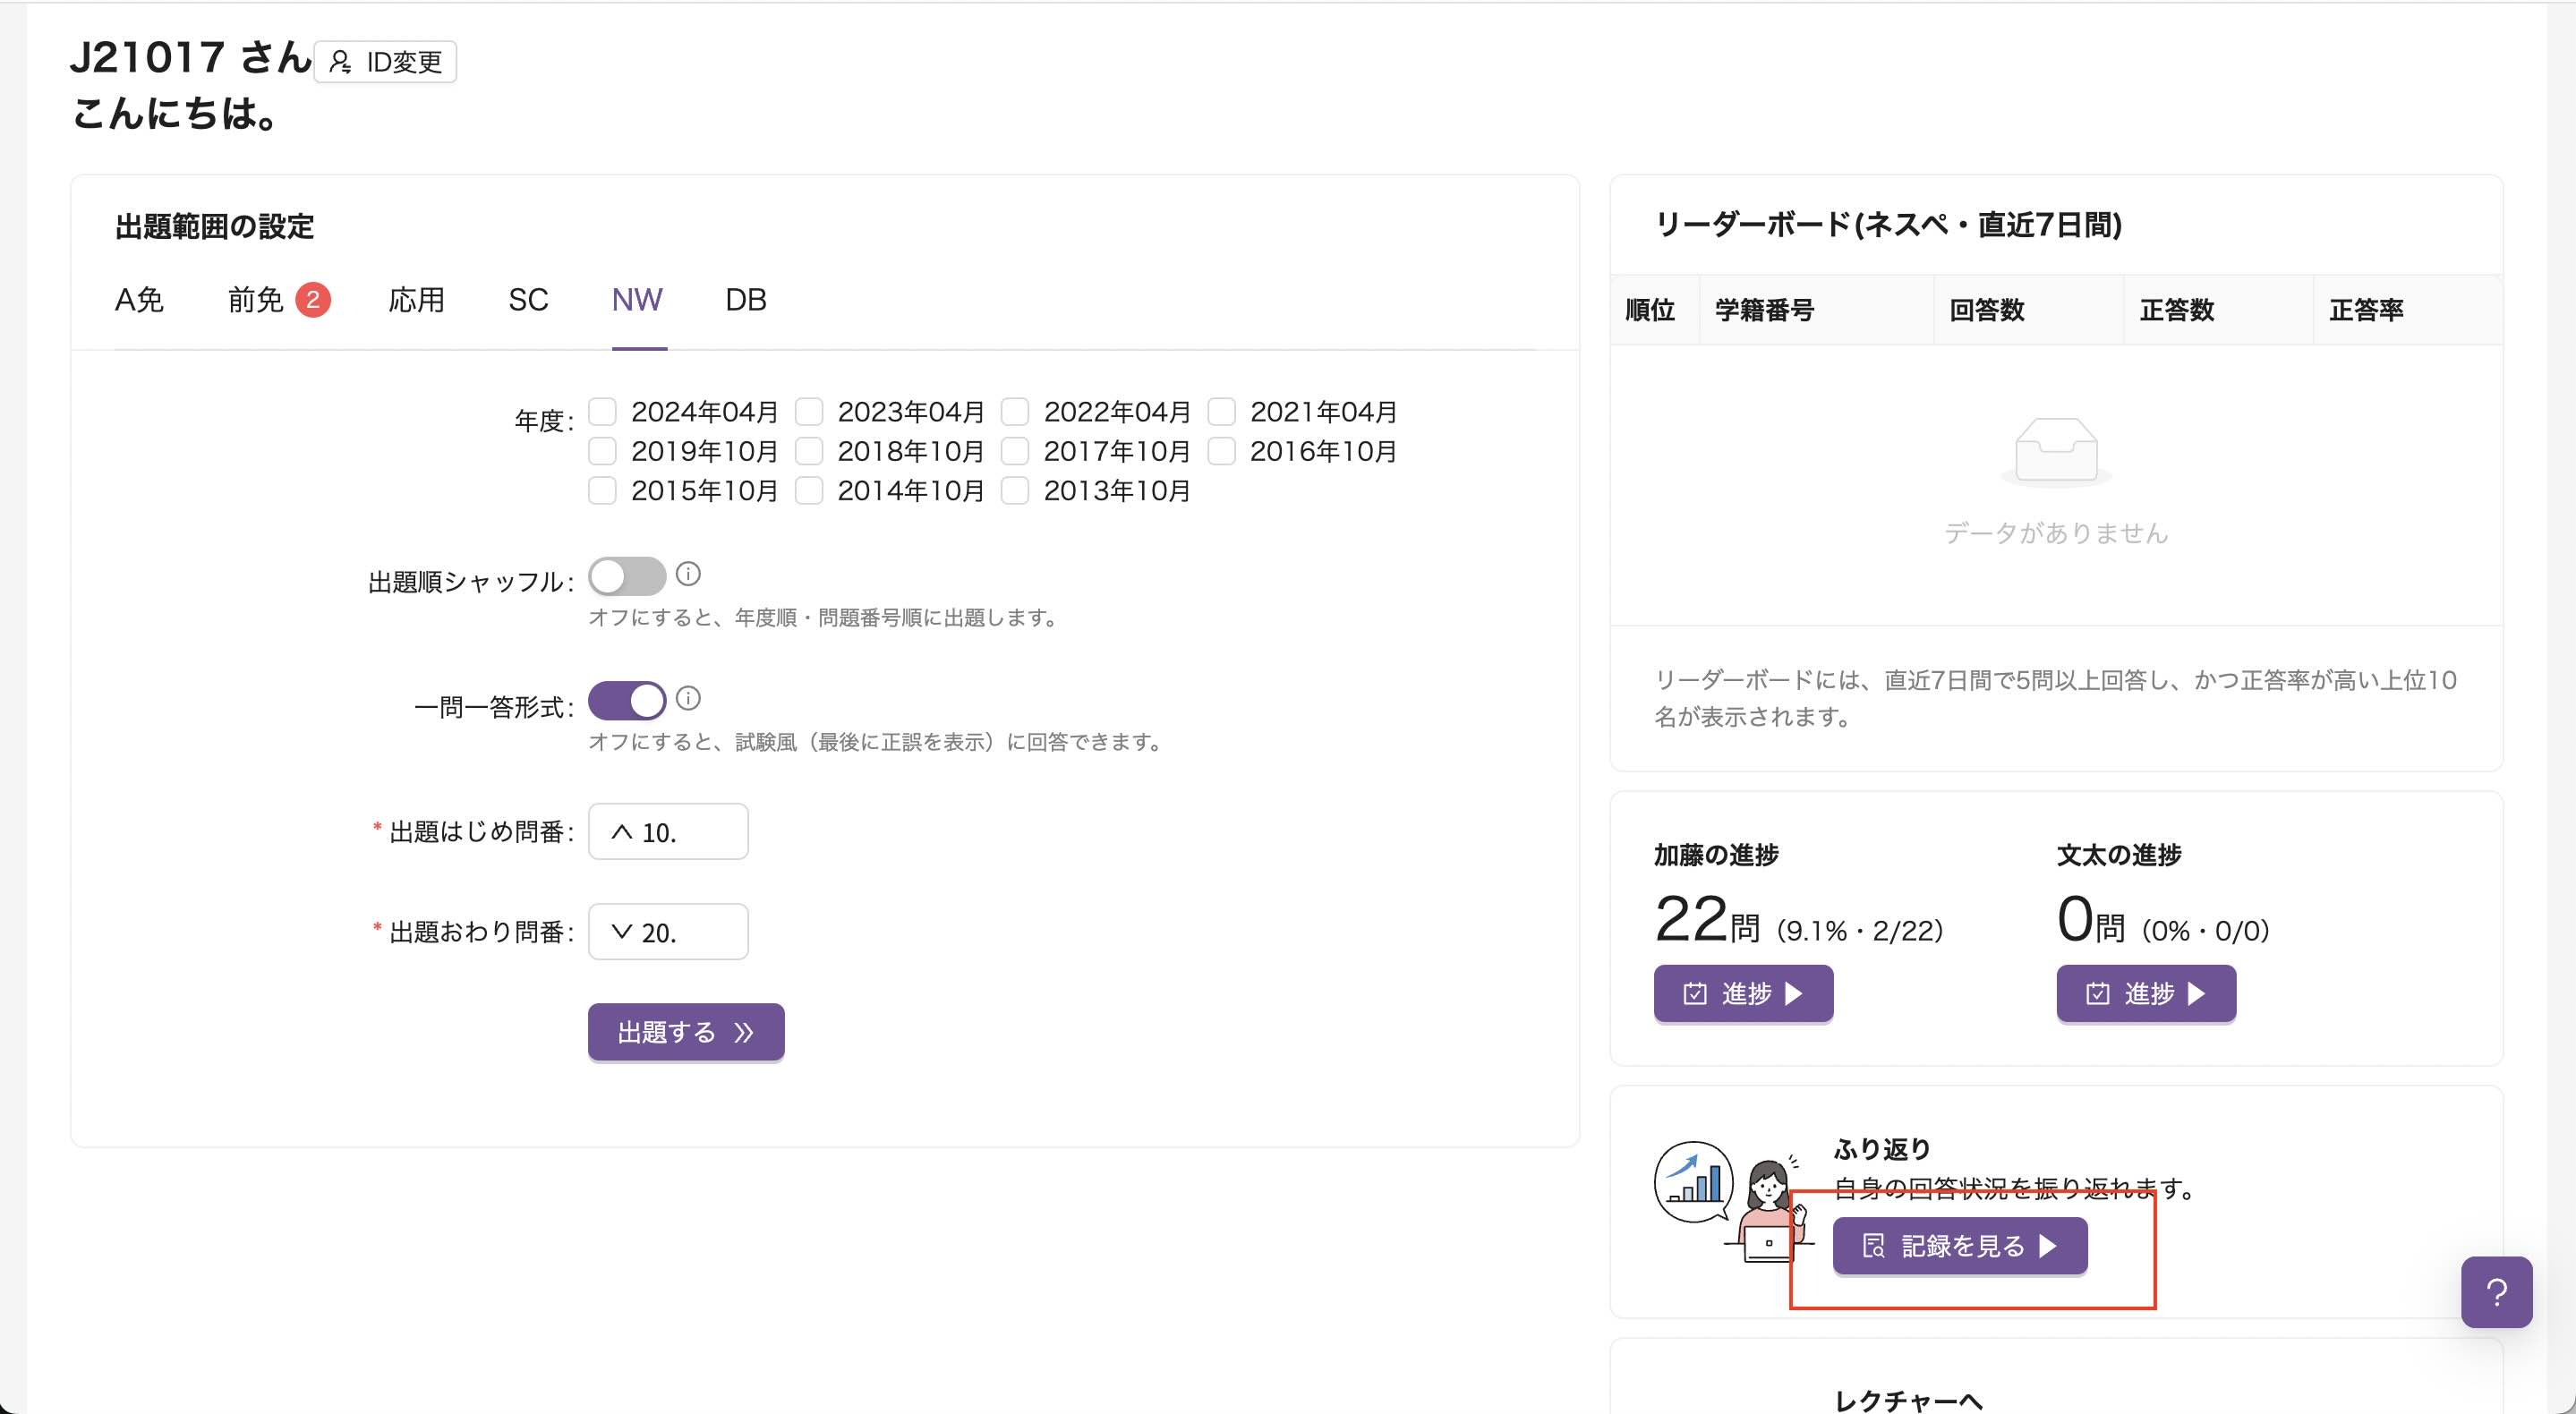2576x1414 pixels.
Task: Check the 2024年04月 checkbox
Action: click(x=602, y=411)
